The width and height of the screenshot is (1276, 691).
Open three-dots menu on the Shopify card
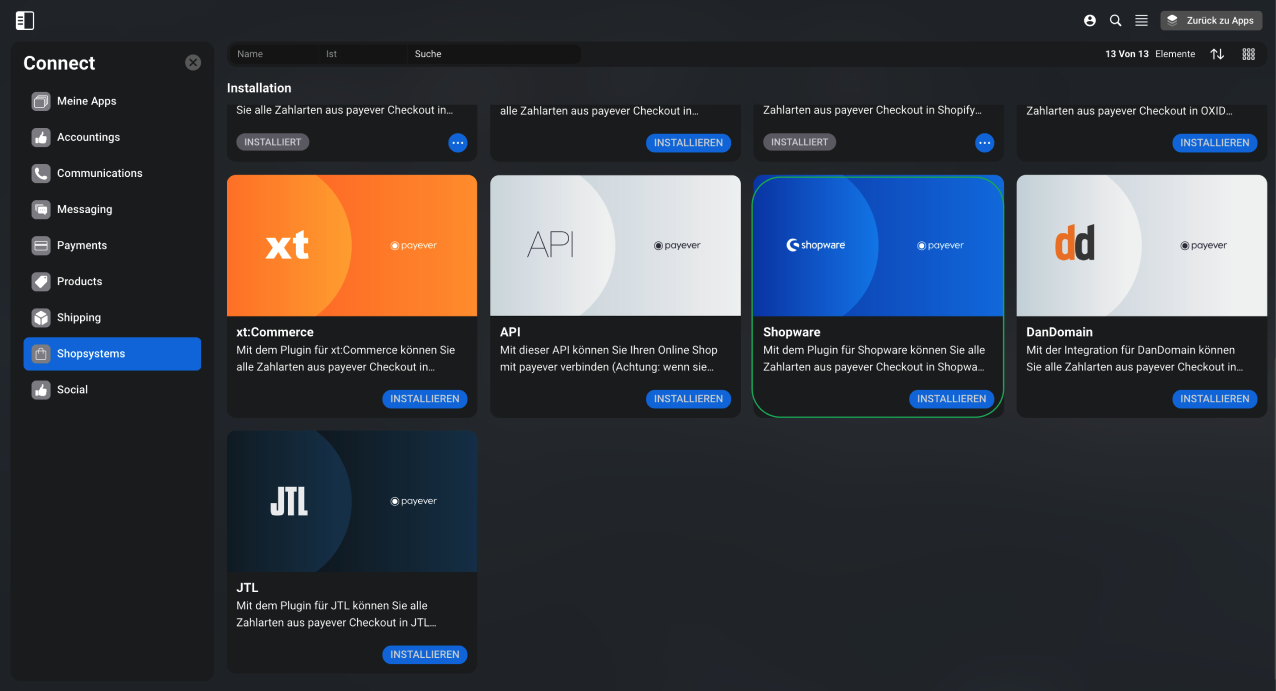point(984,143)
